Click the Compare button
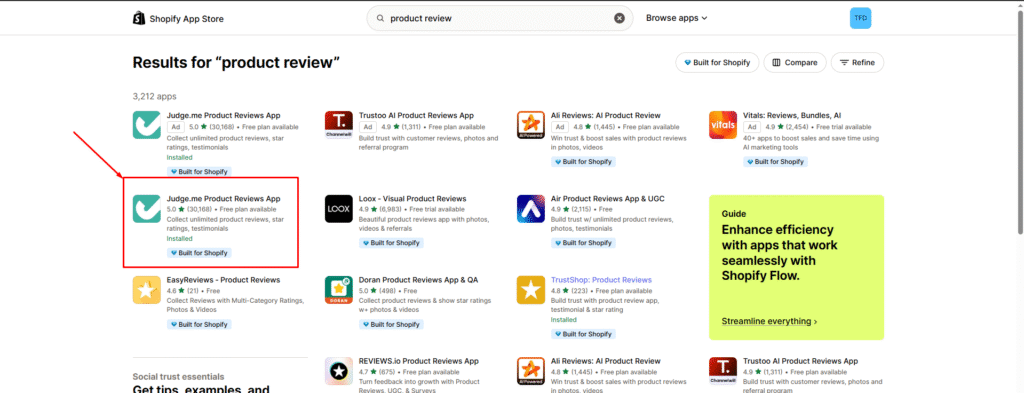This screenshot has height=393, width=1024. click(x=795, y=63)
